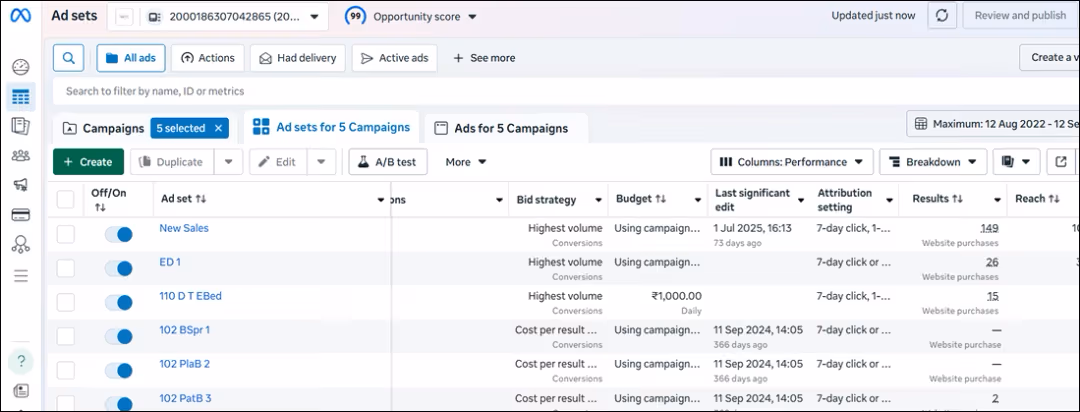Click the news feed icon at sidebar bottom

pos(21,391)
